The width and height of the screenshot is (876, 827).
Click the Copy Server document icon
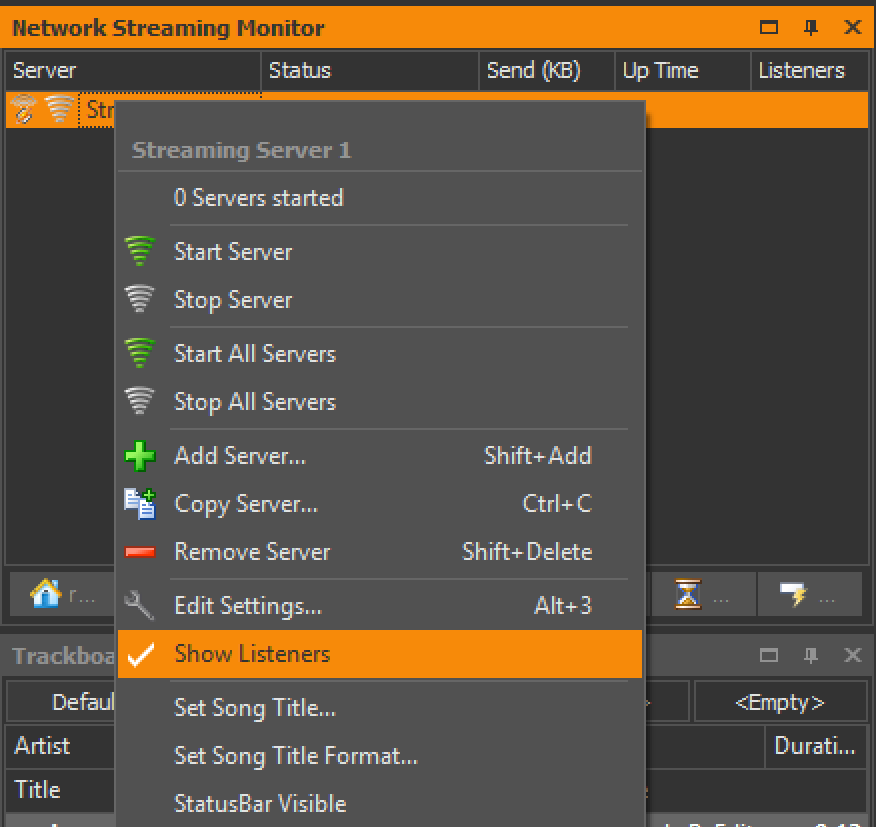(140, 504)
